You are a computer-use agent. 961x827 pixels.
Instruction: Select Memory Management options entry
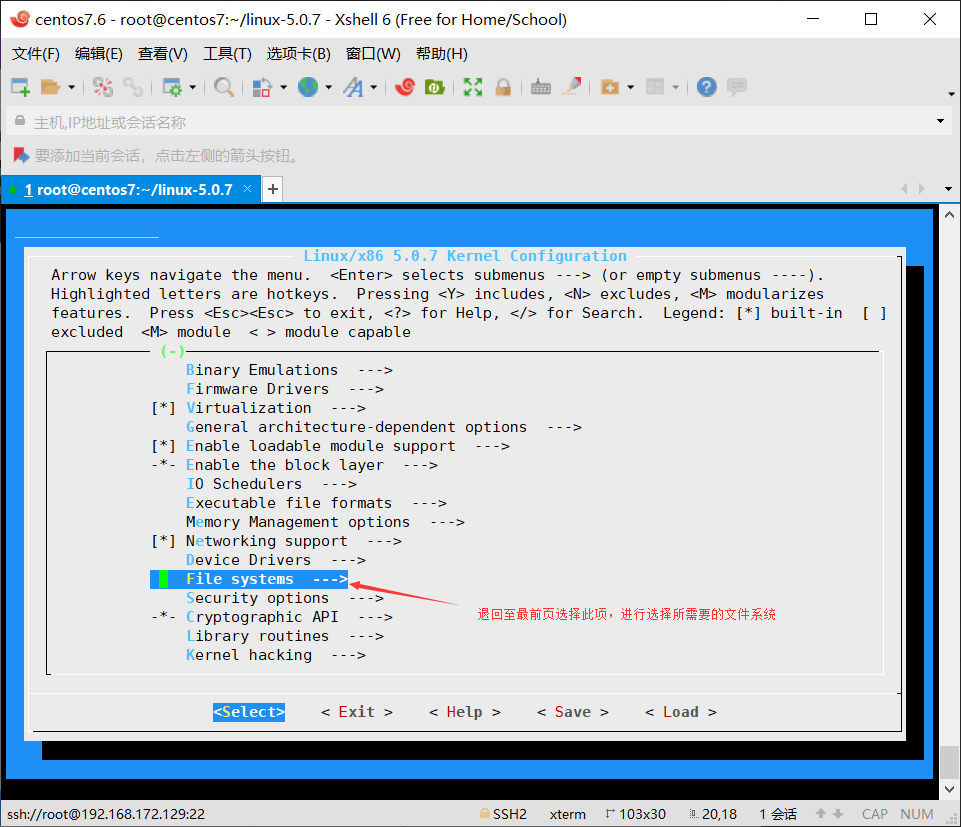click(325, 522)
